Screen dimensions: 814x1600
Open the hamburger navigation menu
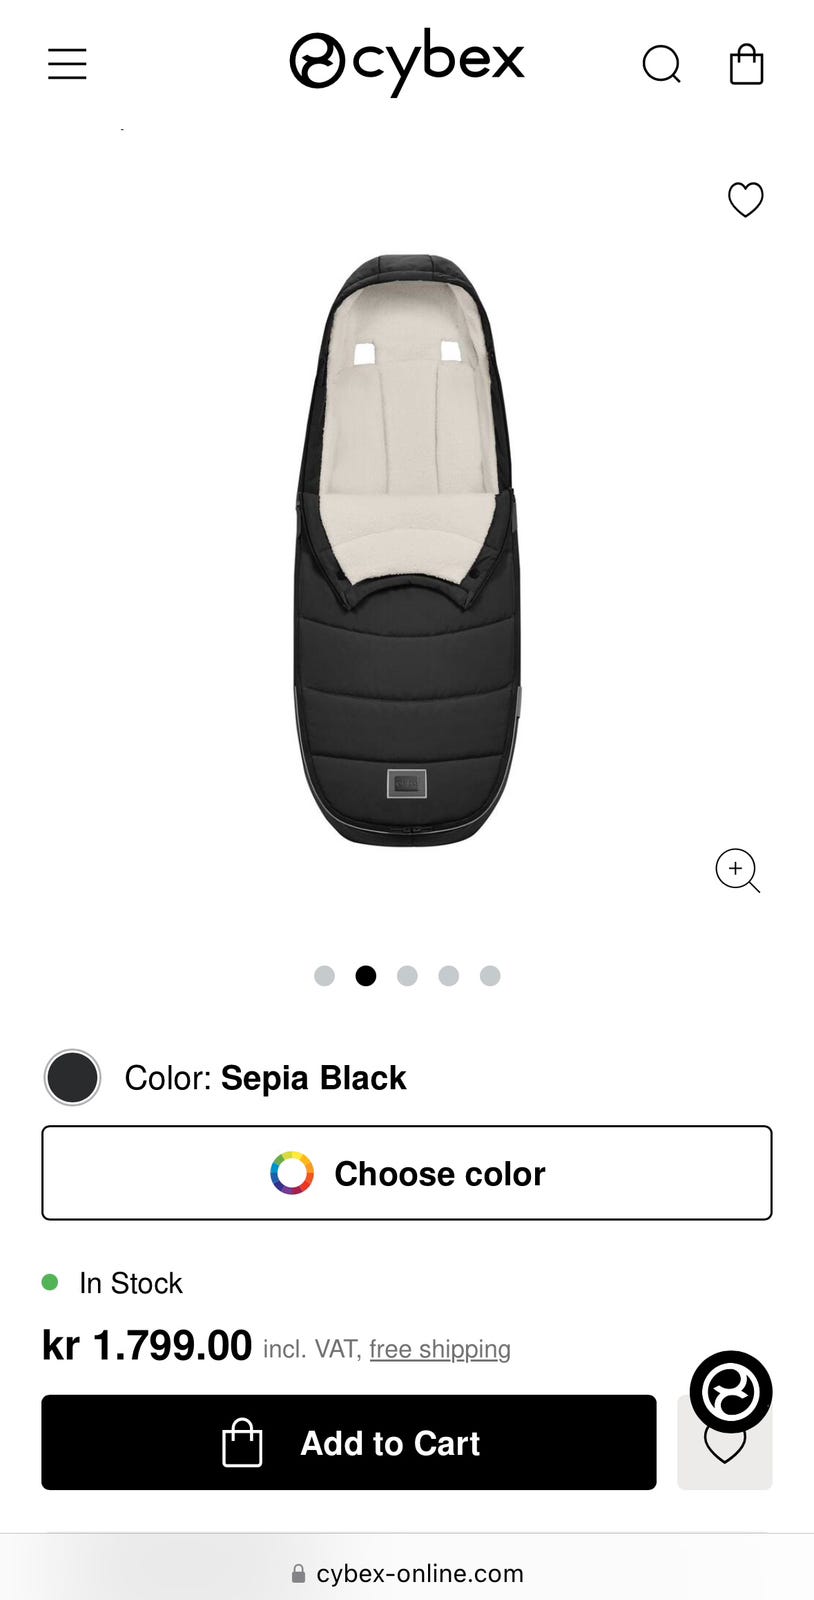(67, 64)
